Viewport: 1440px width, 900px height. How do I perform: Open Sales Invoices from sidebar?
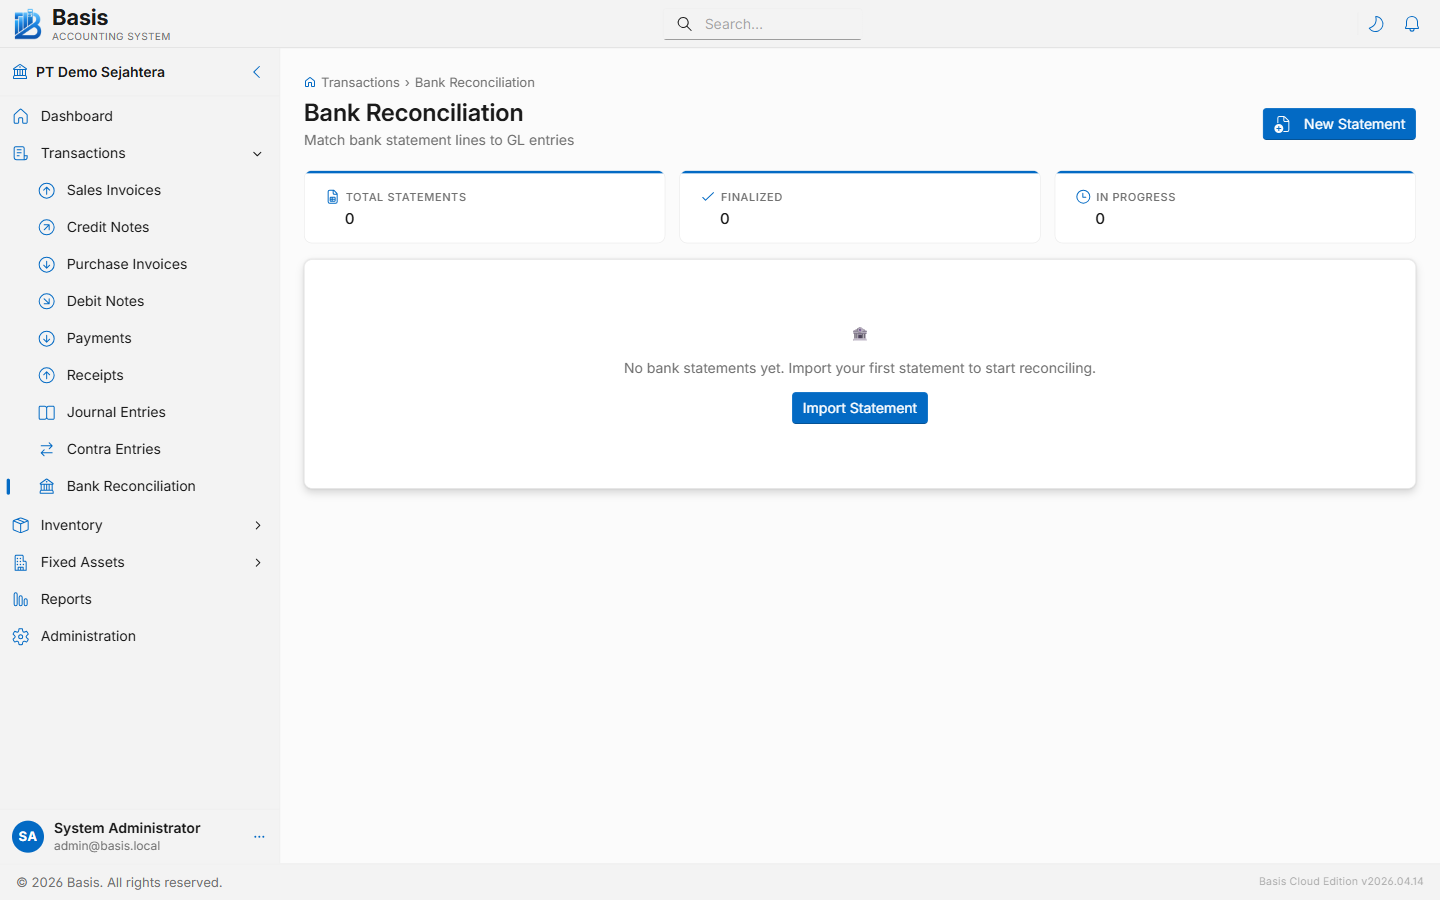coord(113,190)
